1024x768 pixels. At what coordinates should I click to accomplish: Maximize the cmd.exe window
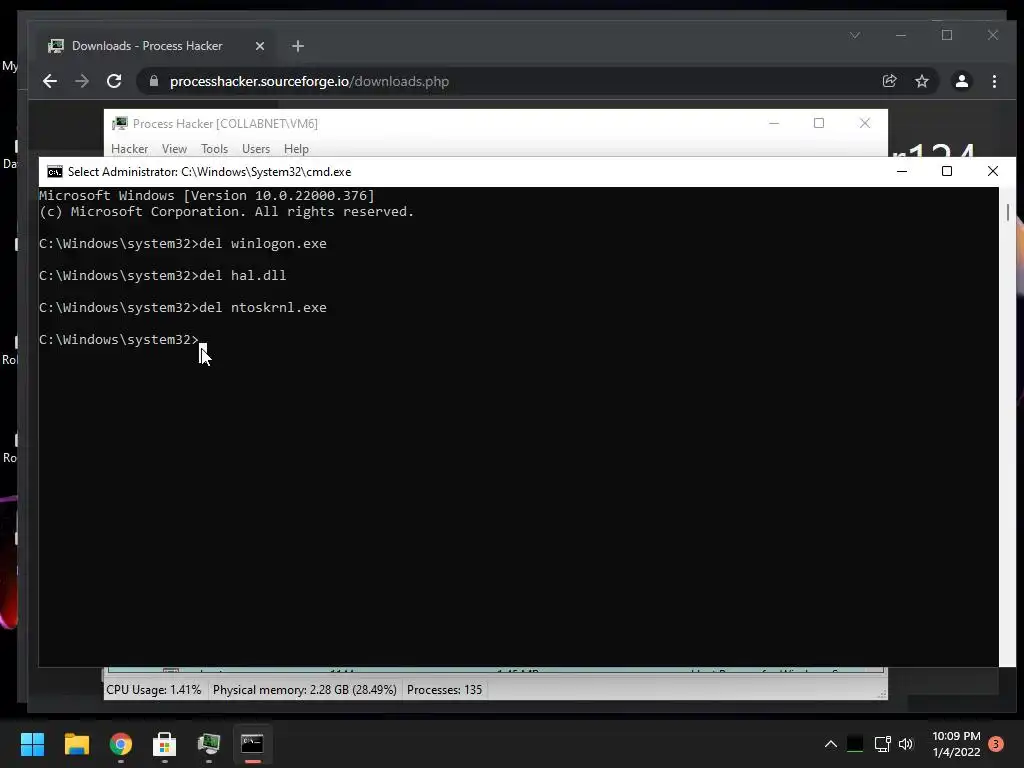coord(946,171)
